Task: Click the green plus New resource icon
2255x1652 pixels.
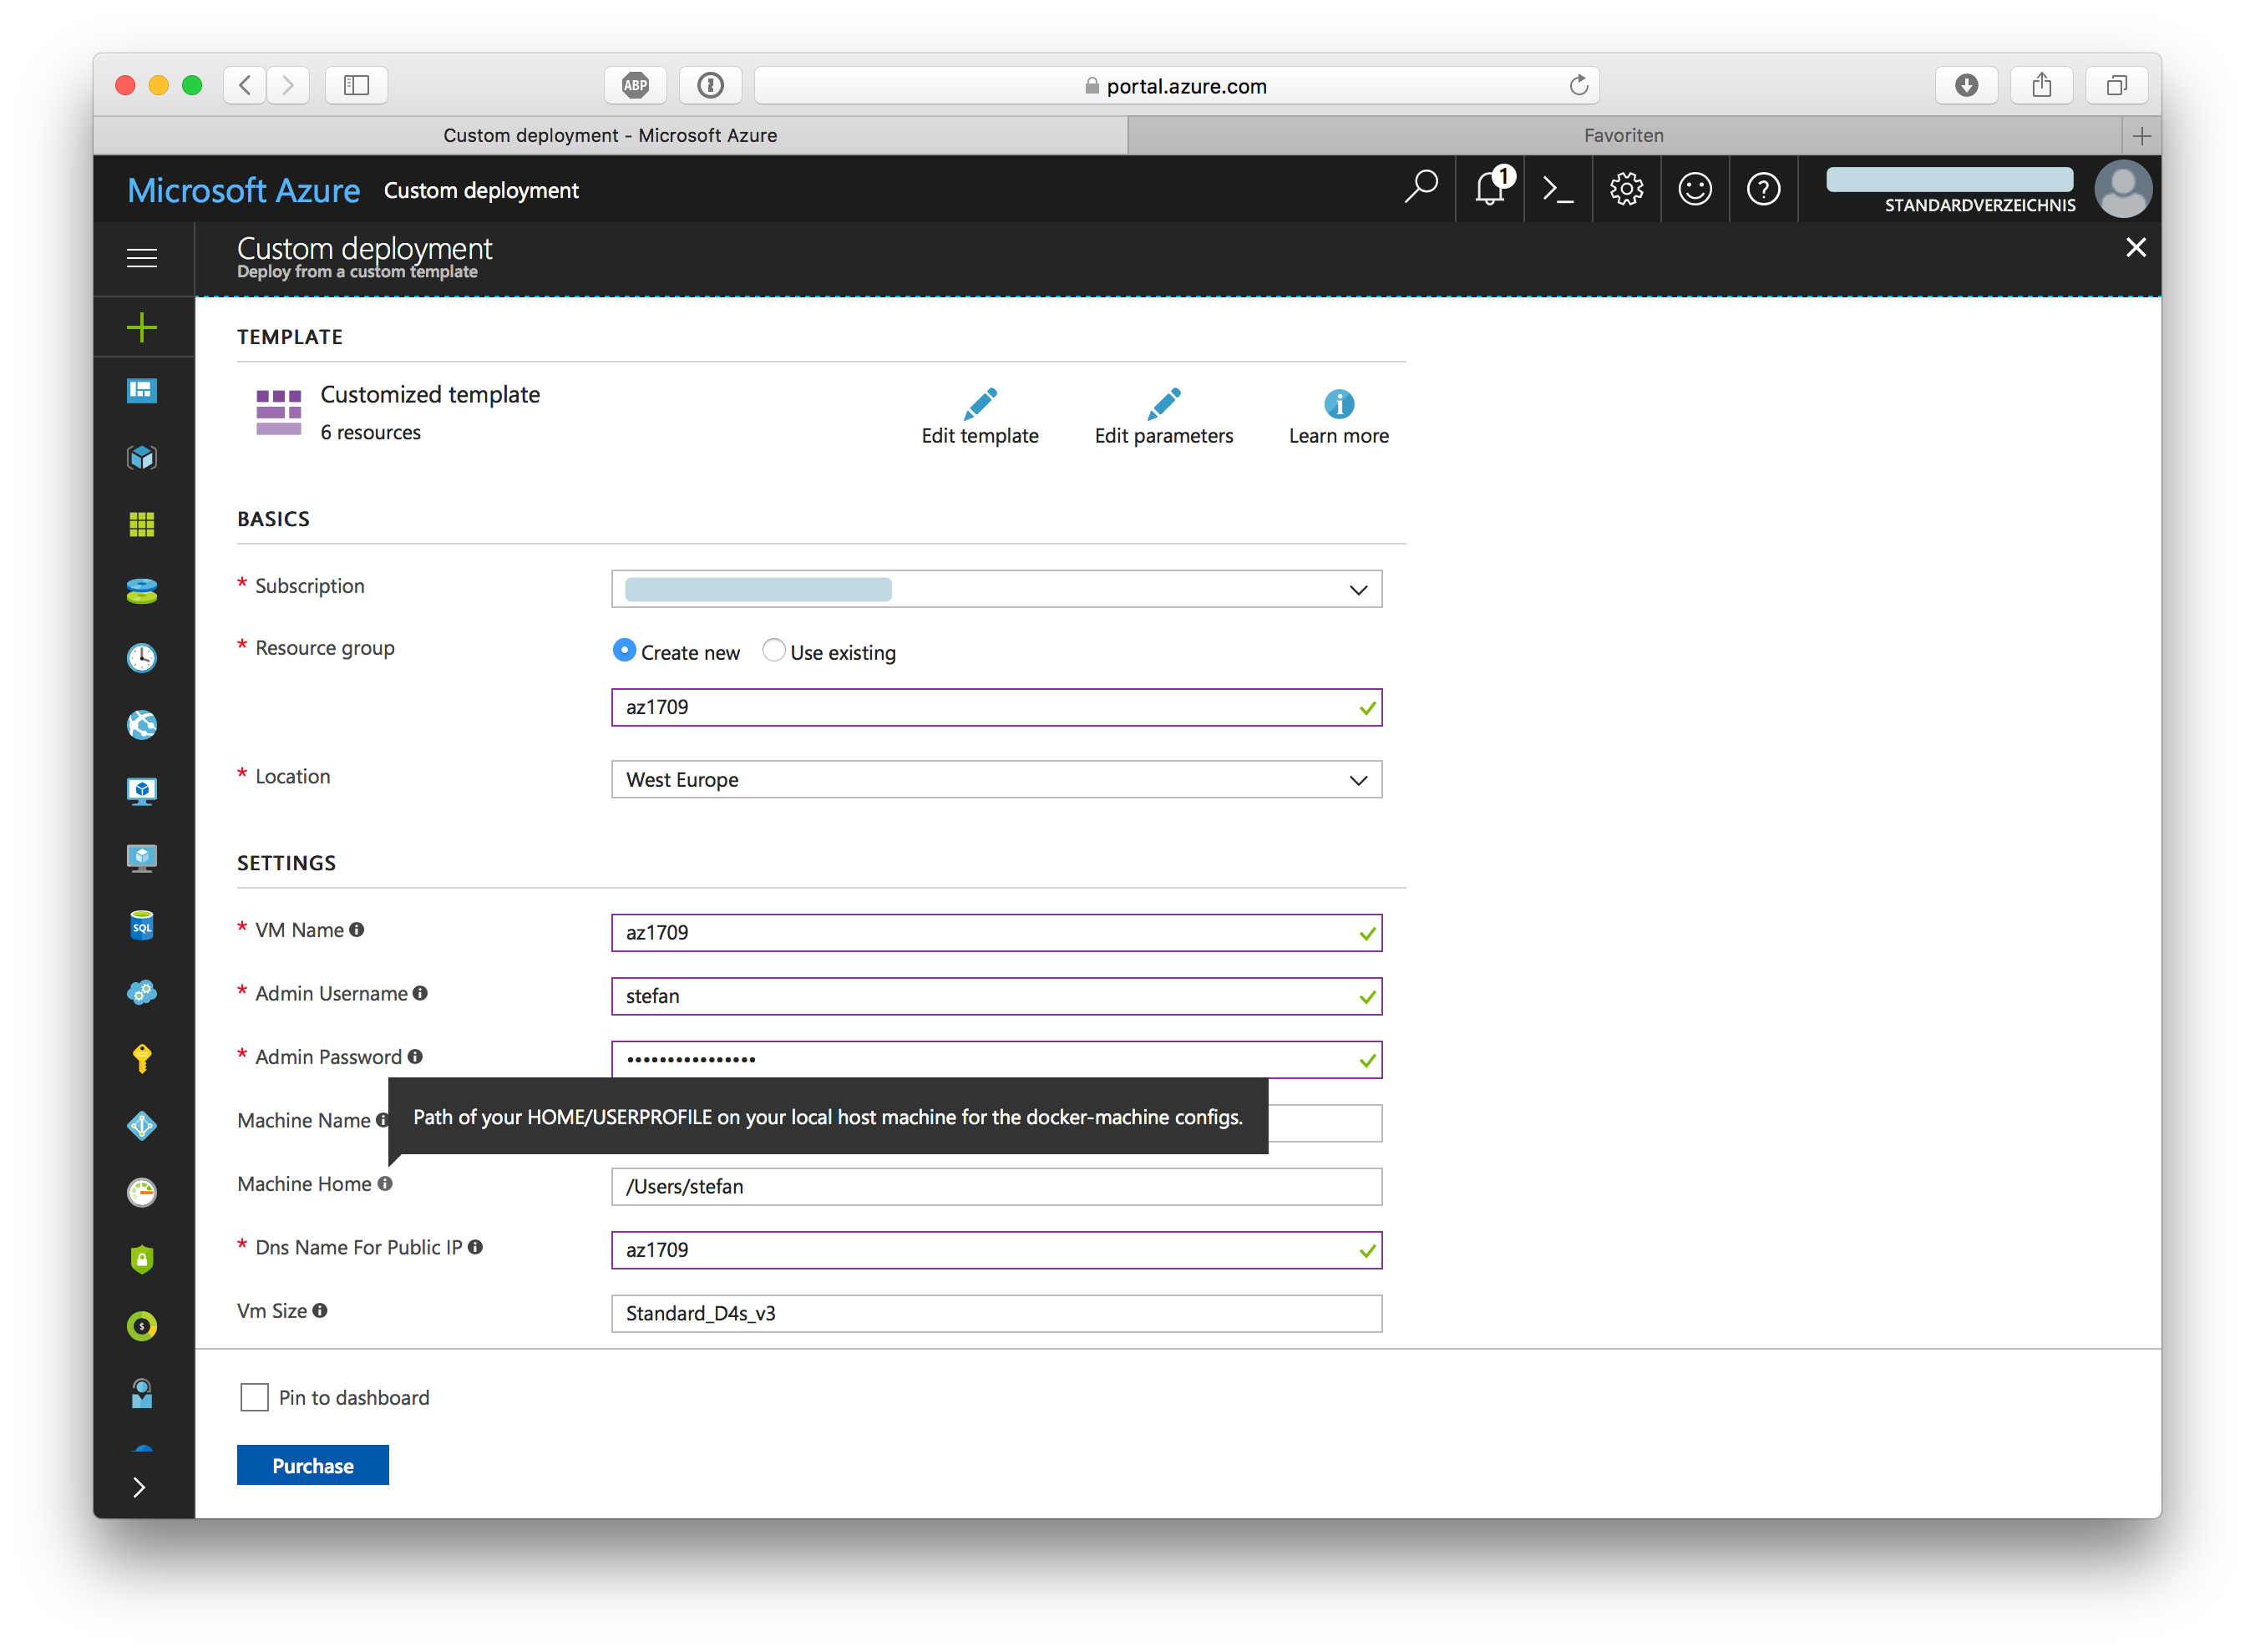Action: (142, 327)
